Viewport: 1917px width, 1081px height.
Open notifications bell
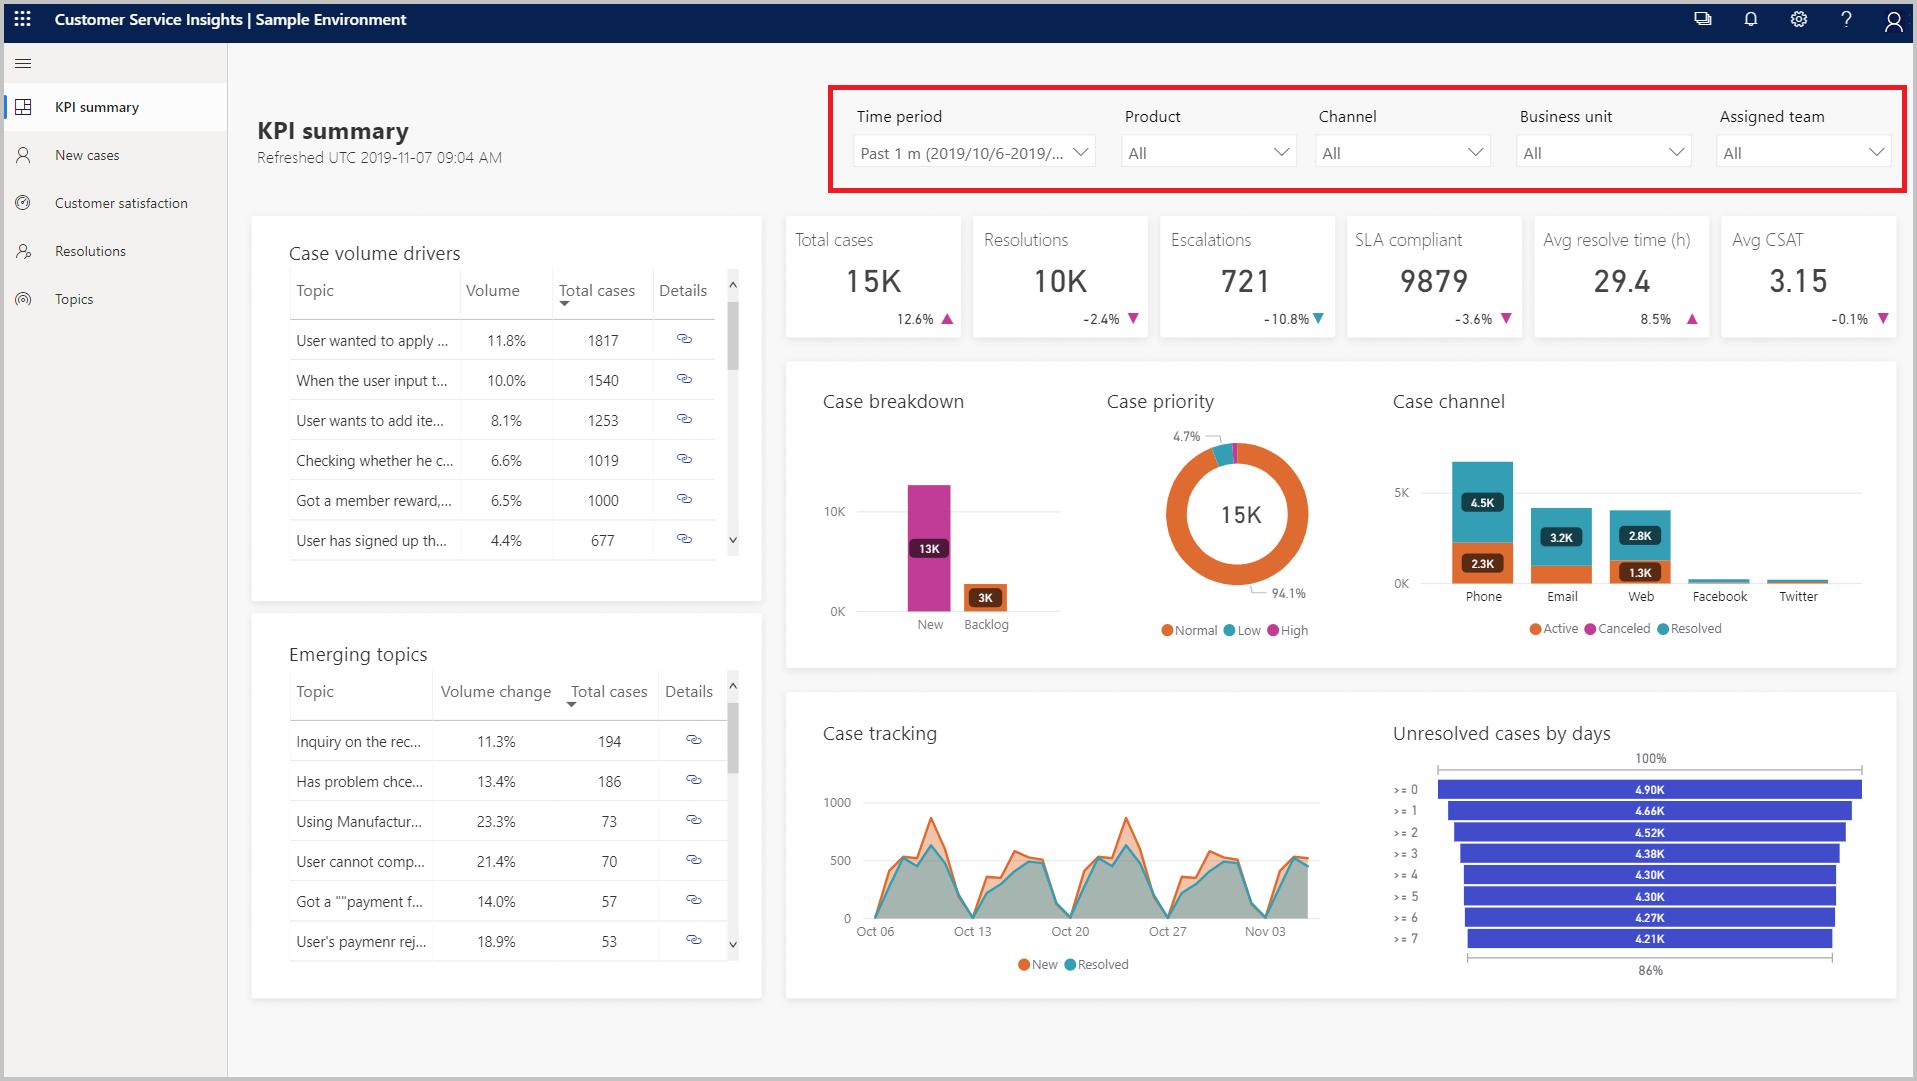tap(1750, 19)
